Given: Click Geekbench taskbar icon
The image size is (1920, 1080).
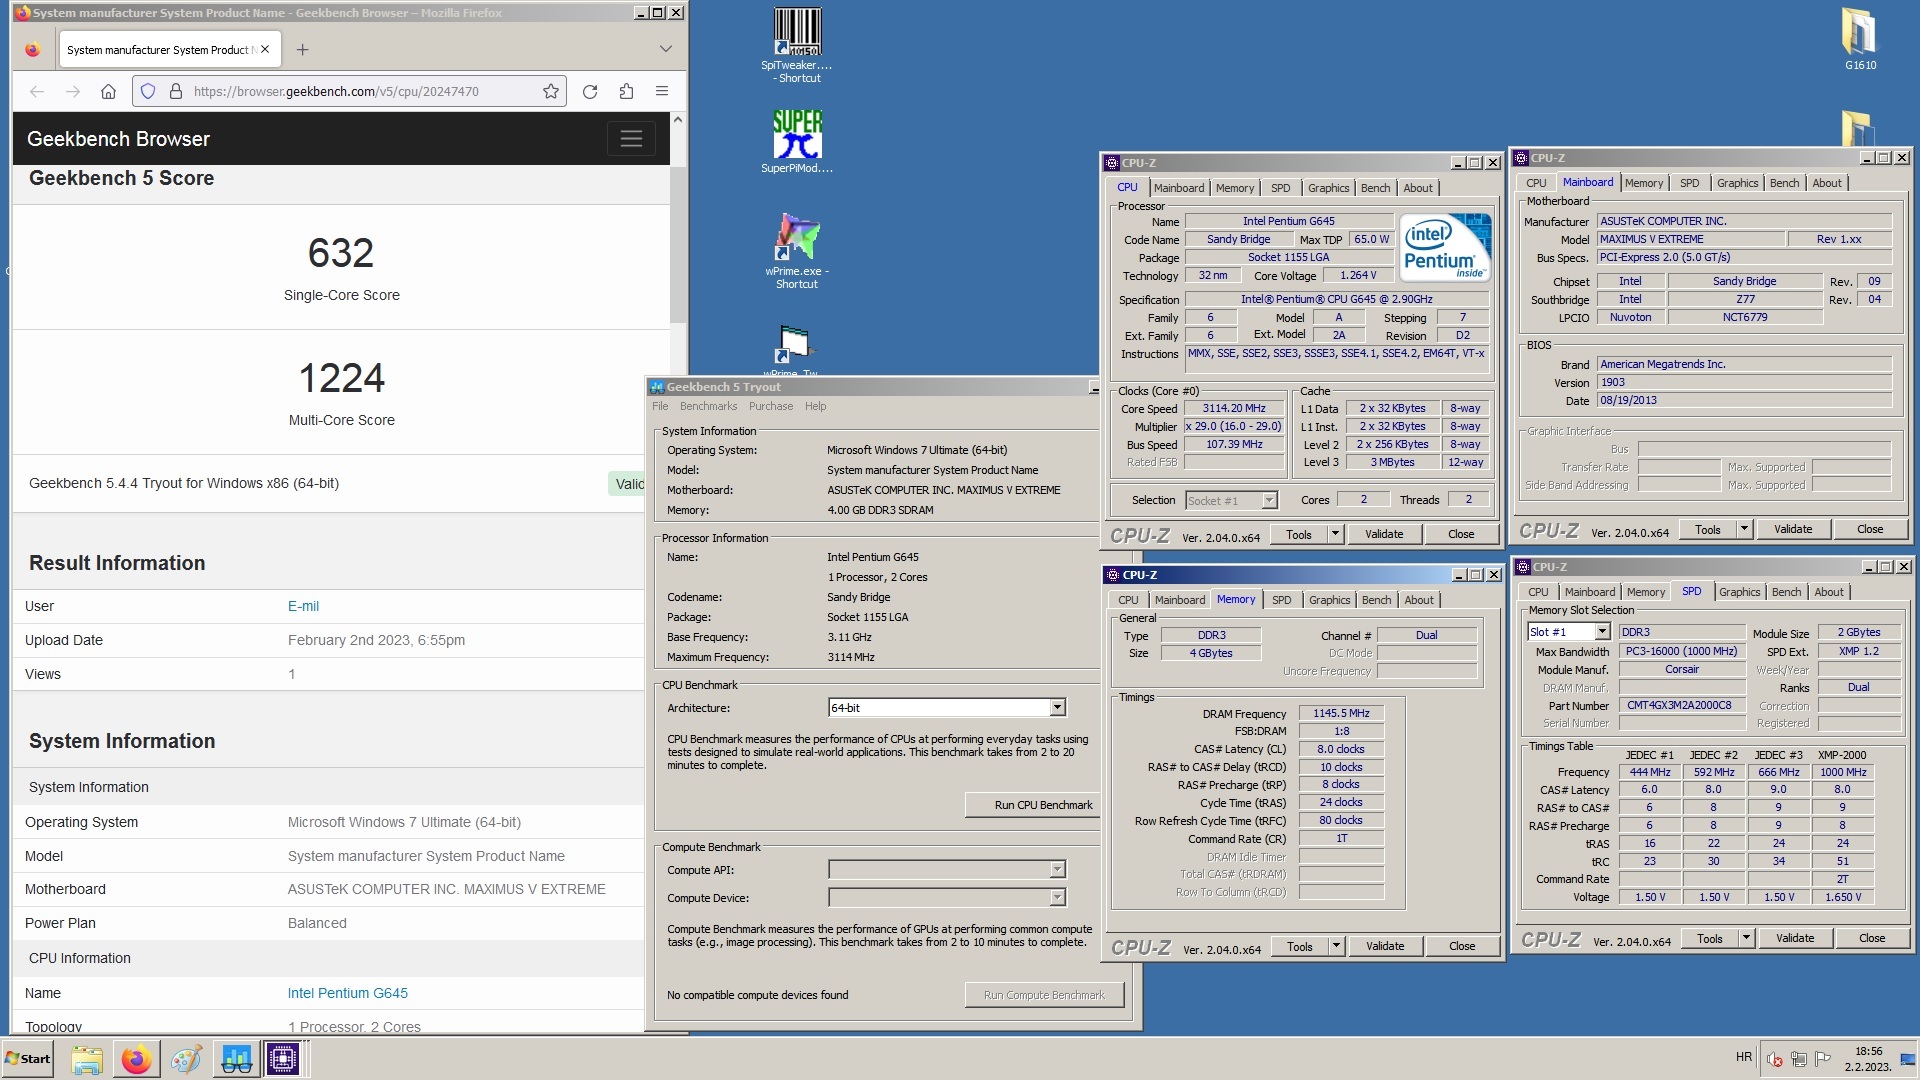Looking at the screenshot, I should coord(237,1058).
